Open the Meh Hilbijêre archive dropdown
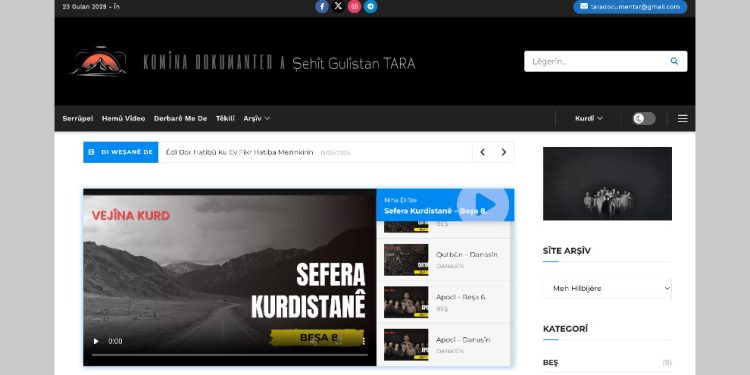 (607, 288)
